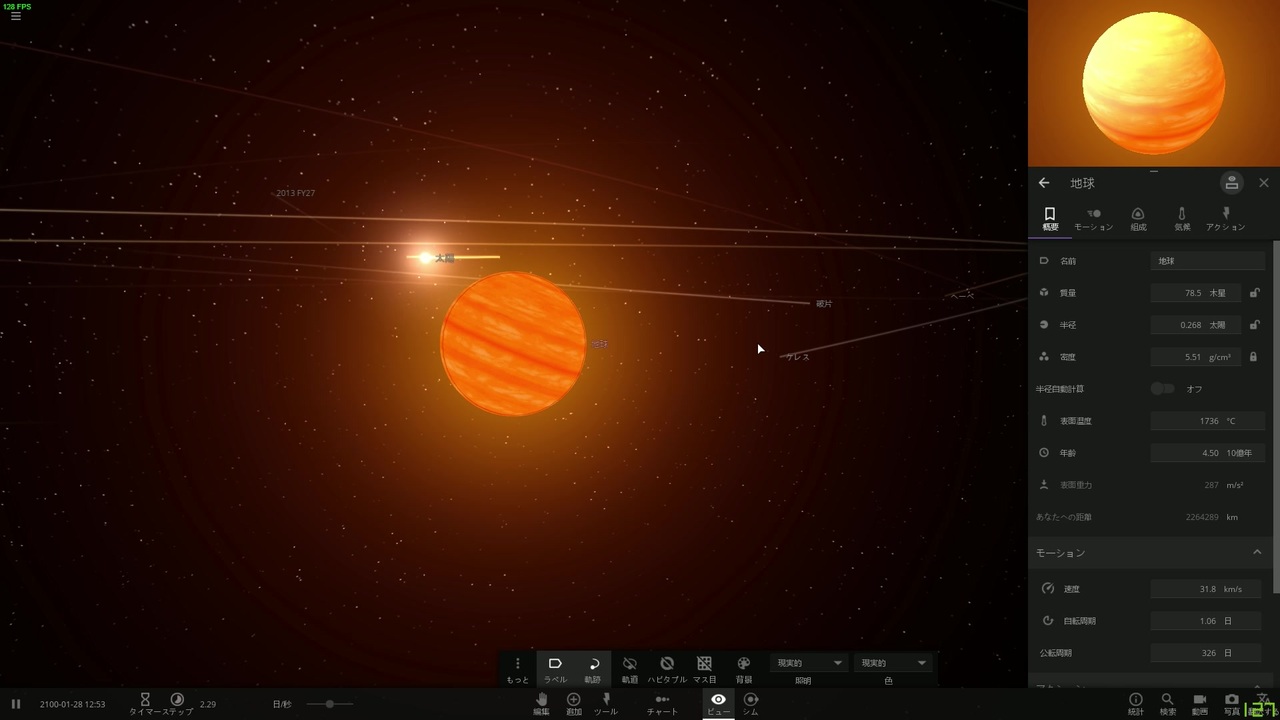This screenshot has height=720, width=1280.
Task: Switch to the アクション tab
Action: tap(1226, 218)
